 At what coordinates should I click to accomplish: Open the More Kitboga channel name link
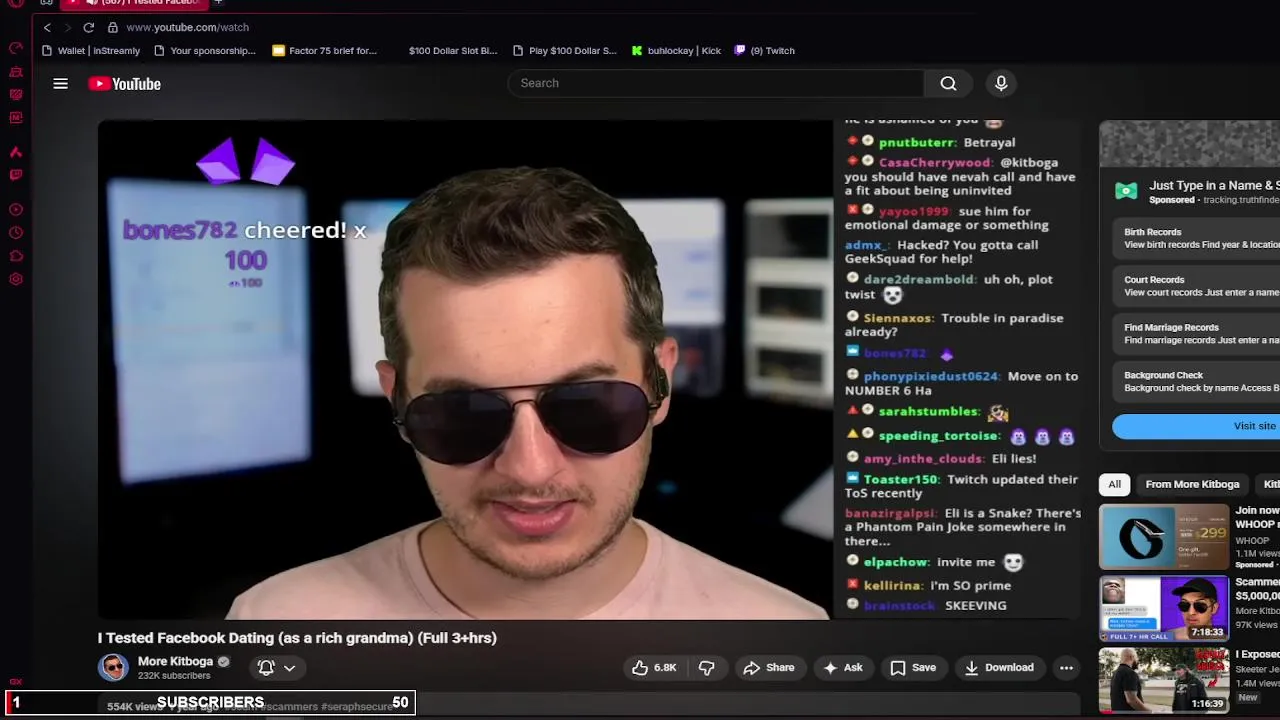[x=175, y=662]
